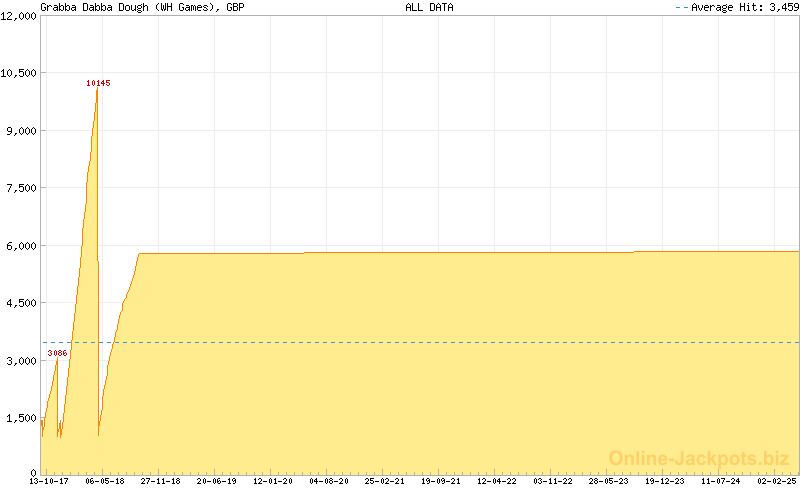Click the 10,500 y-axis value
800x490 pixels.
point(20,73)
